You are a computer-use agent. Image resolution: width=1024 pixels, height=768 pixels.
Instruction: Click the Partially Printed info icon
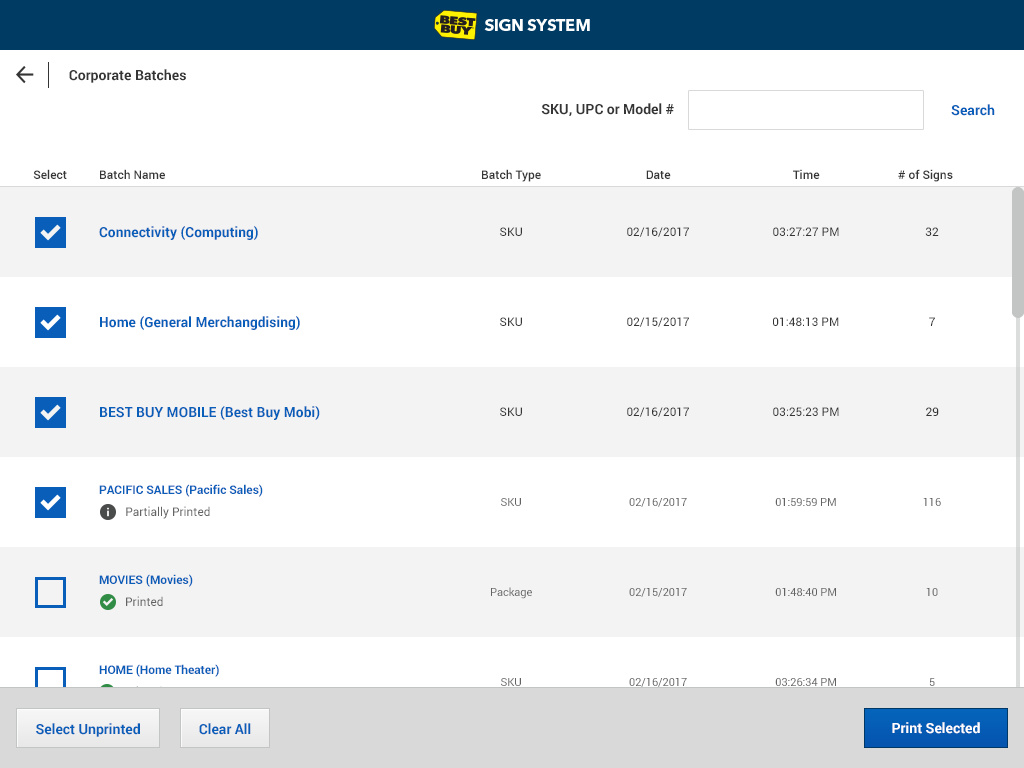(x=108, y=512)
